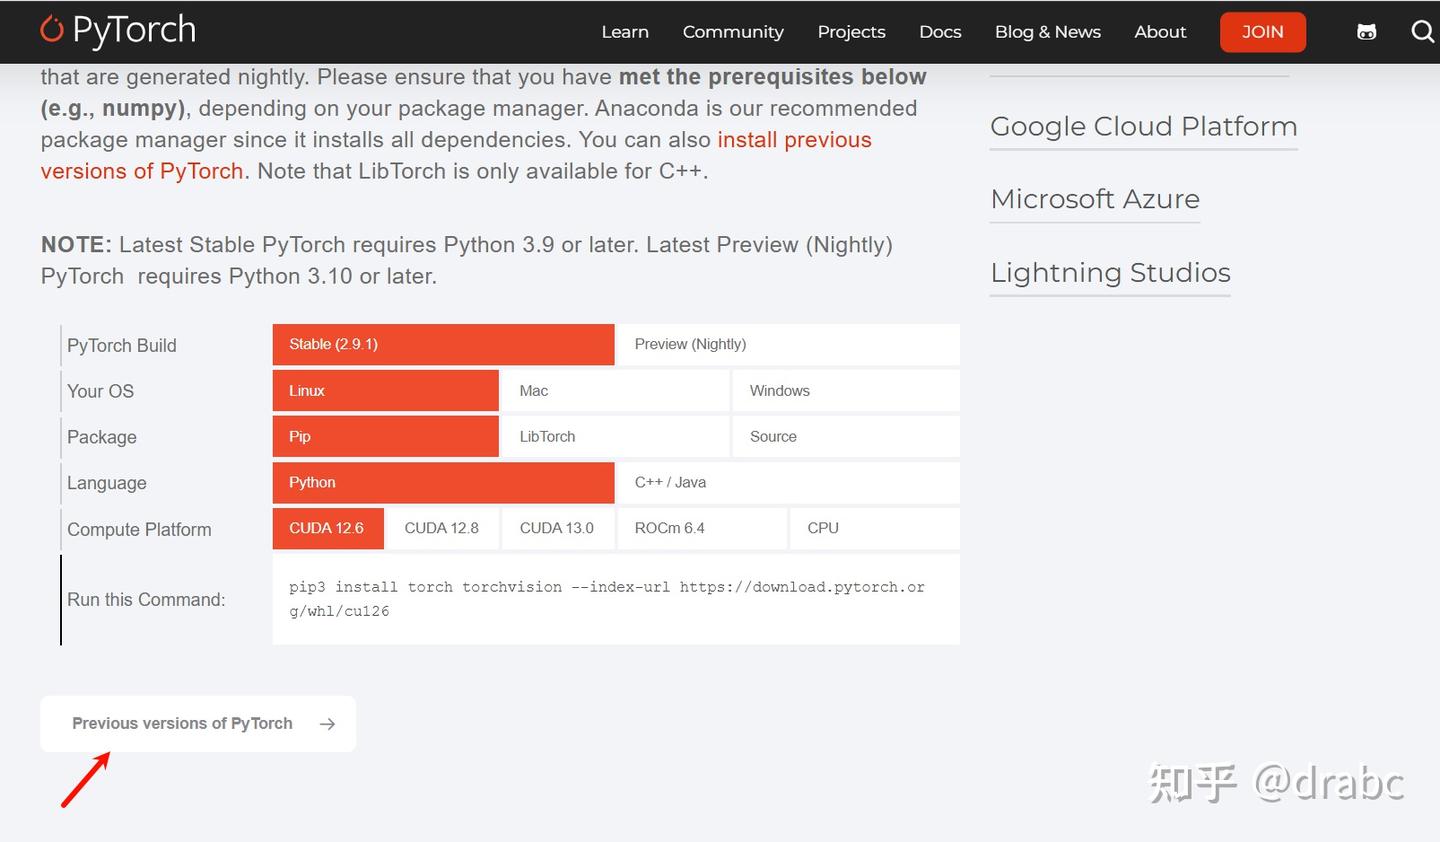Open the Community menu
Viewport: 1440px width, 842px height.
pos(733,32)
